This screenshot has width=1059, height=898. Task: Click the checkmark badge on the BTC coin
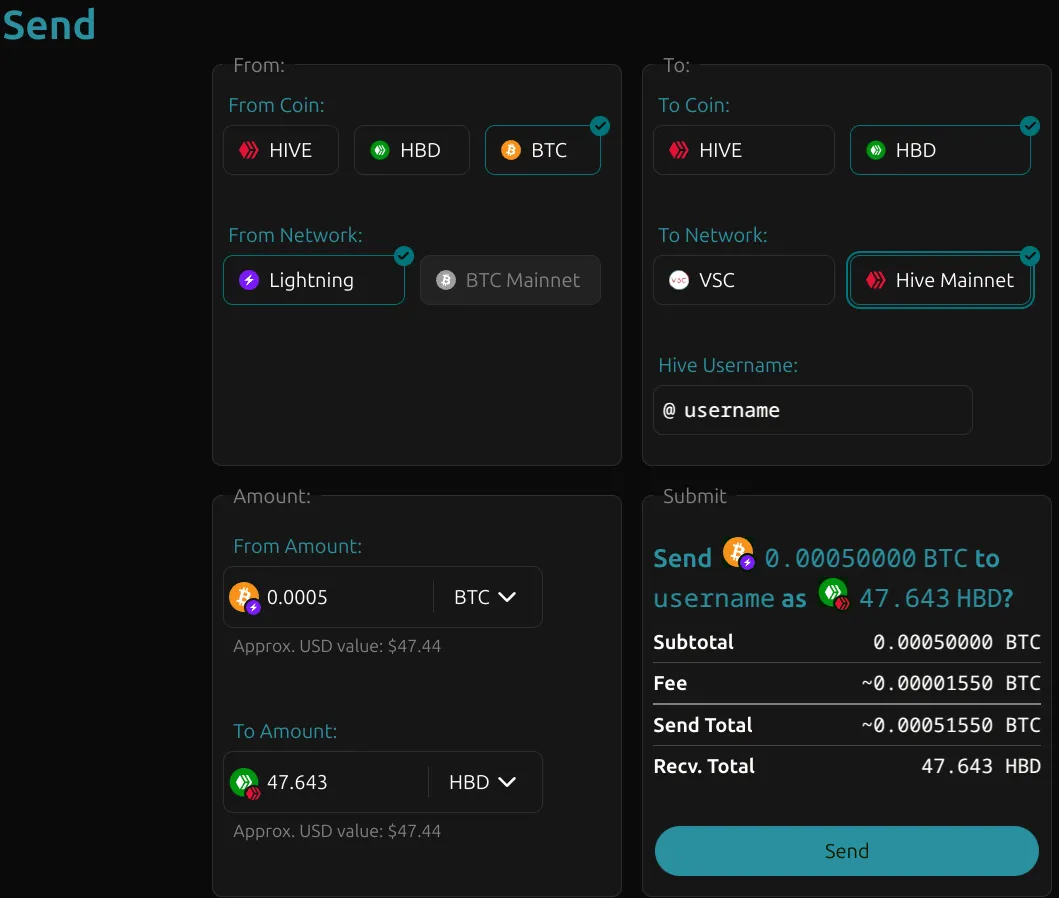(600, 126)
